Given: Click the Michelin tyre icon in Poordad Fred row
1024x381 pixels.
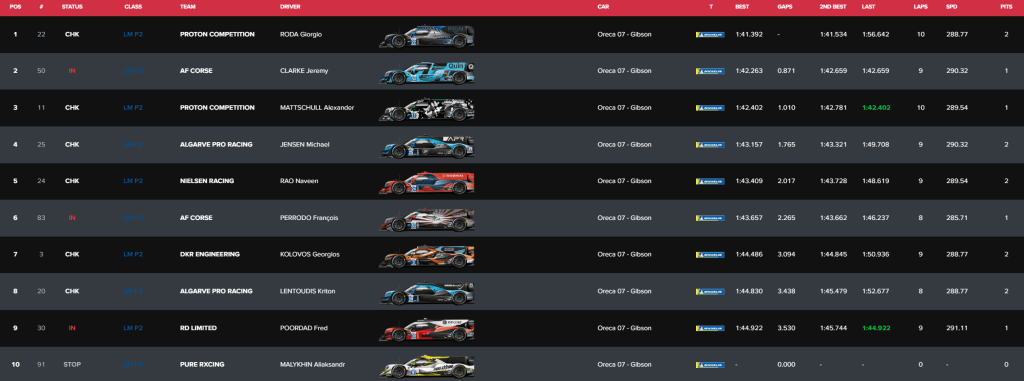Looking at the screenshot, I should 710,328.
